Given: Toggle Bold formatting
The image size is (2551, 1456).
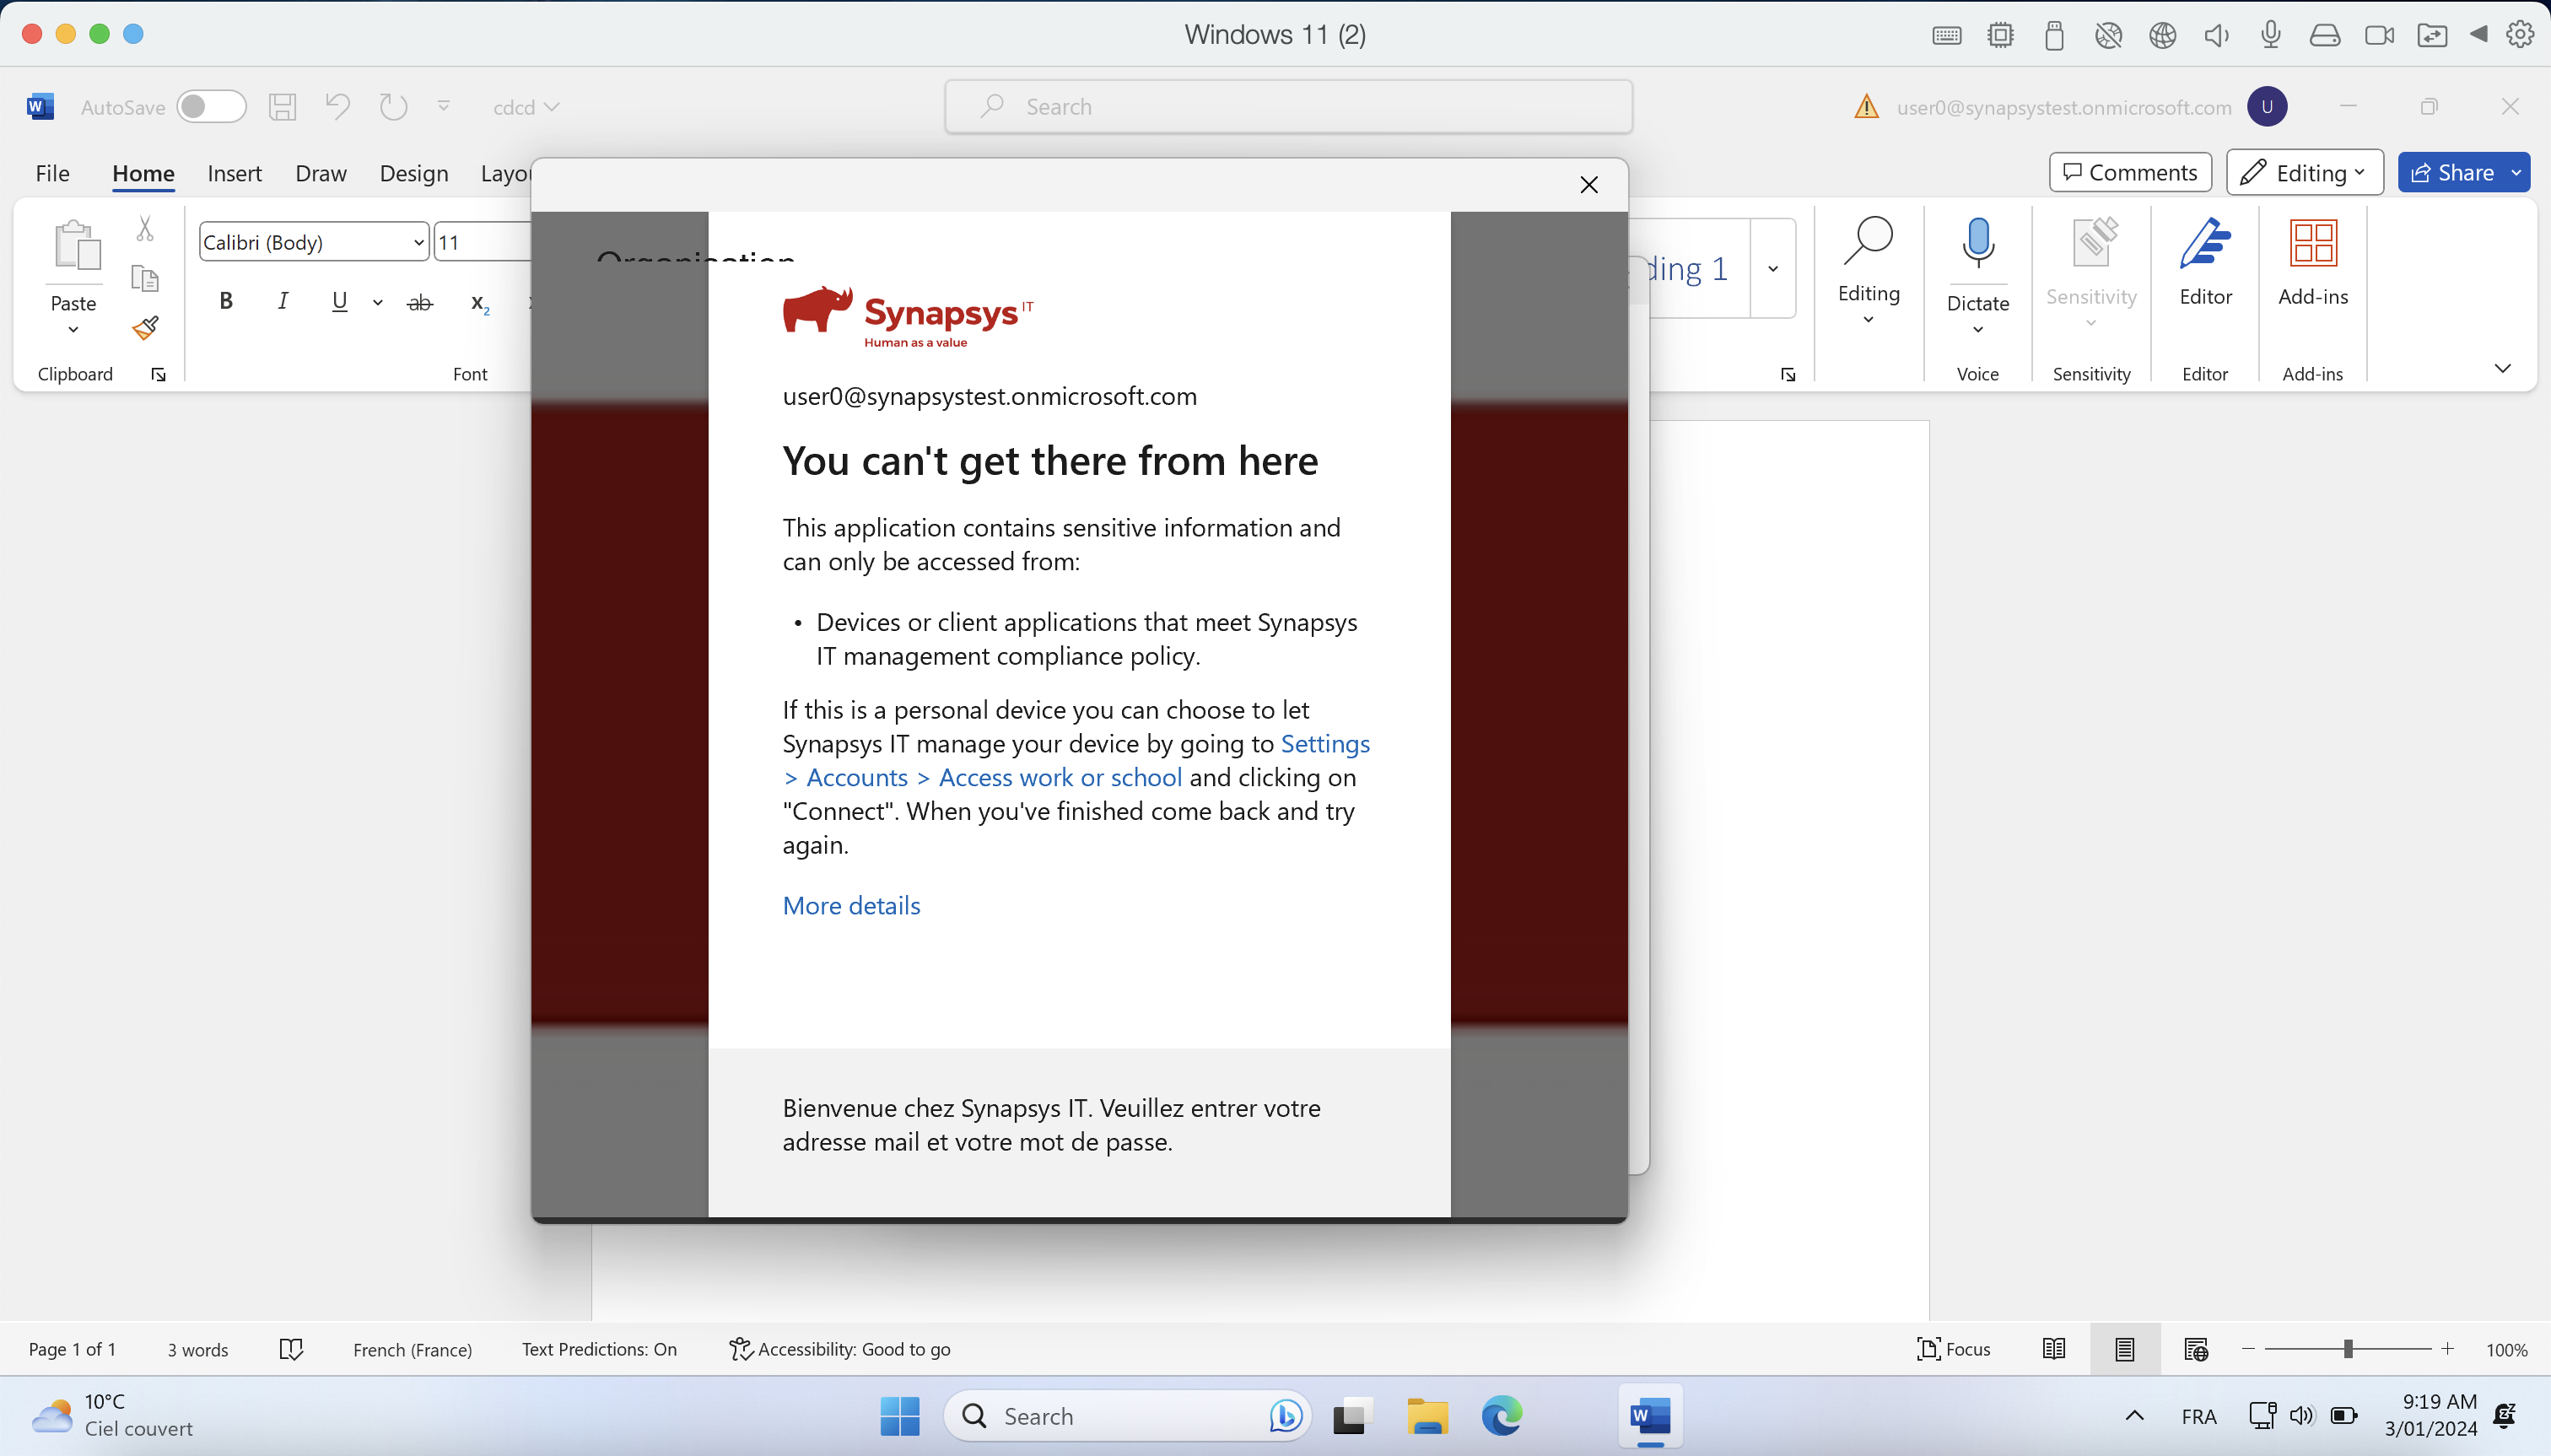Looking at the screenshot, I should click(x=226, y=301).
